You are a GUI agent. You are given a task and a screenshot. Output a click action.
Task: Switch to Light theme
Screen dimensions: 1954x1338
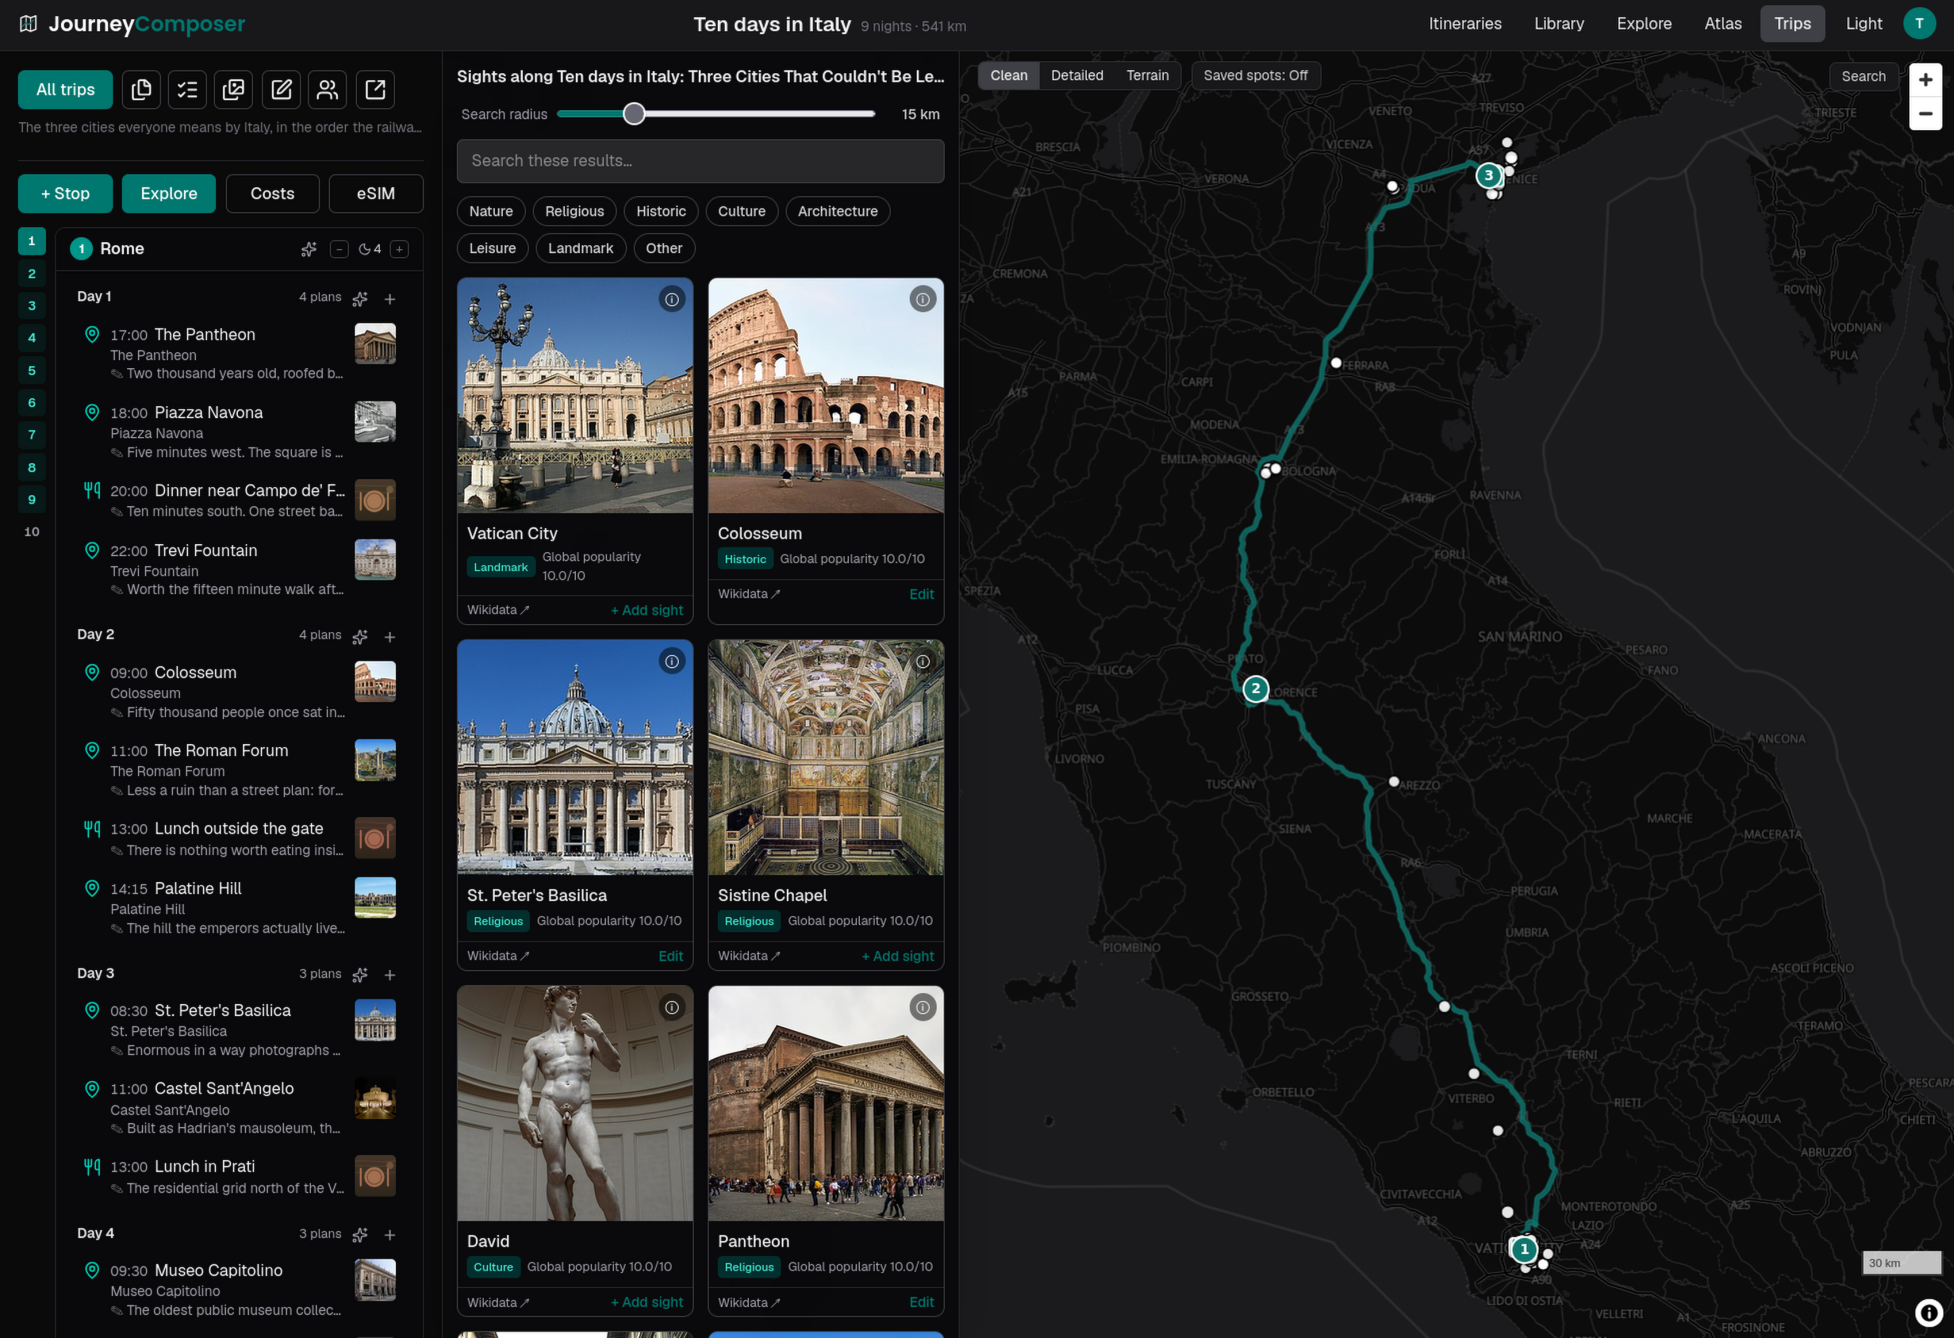pos(1863,24)
